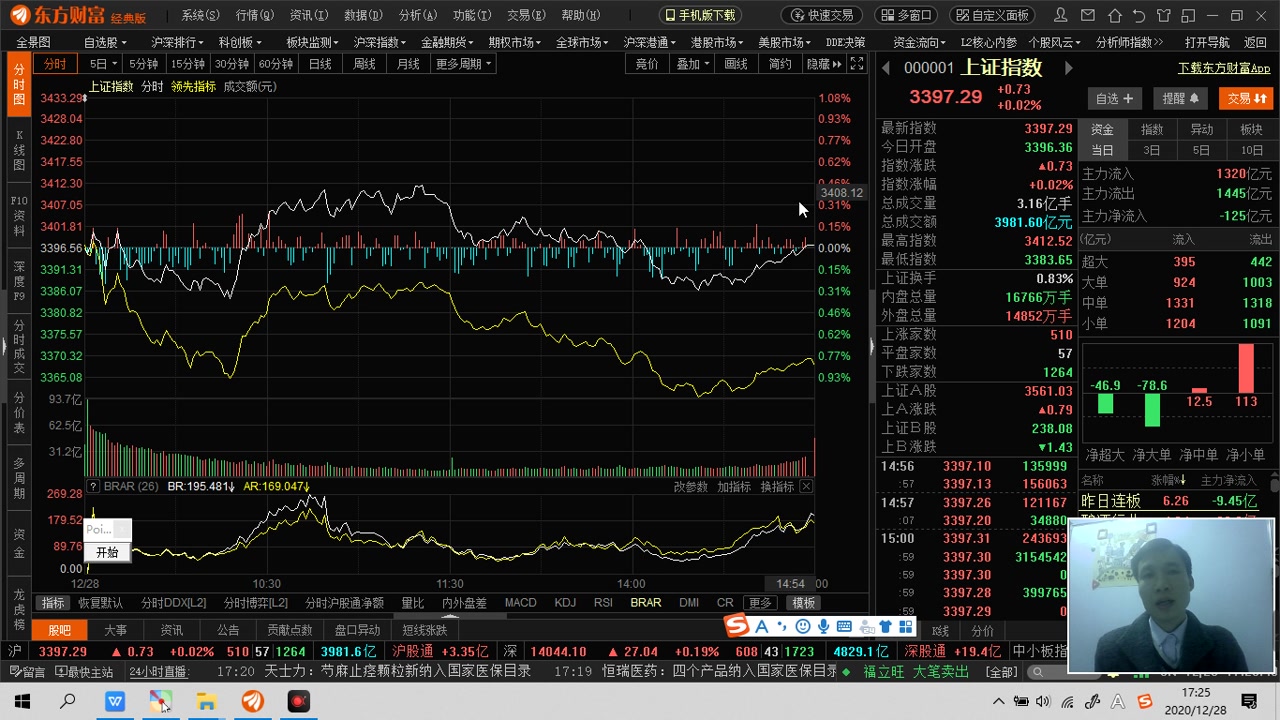The image size is (1280, 720).
Task: Open the skin (shirt) icon
Action: [x=1162, y=16]
